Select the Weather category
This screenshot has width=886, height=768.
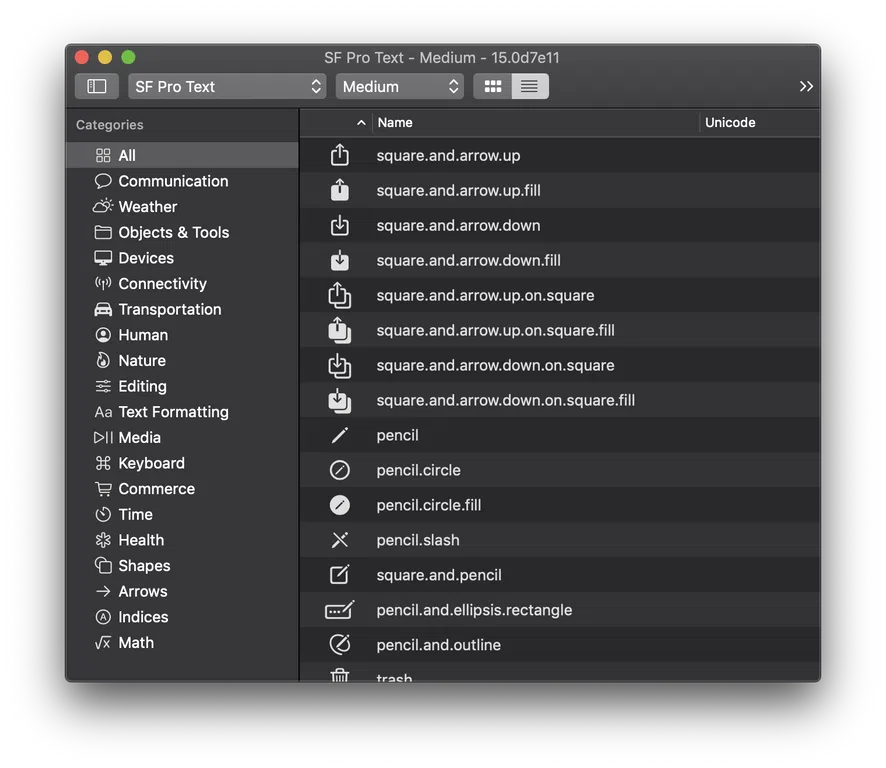coord(183,207)
